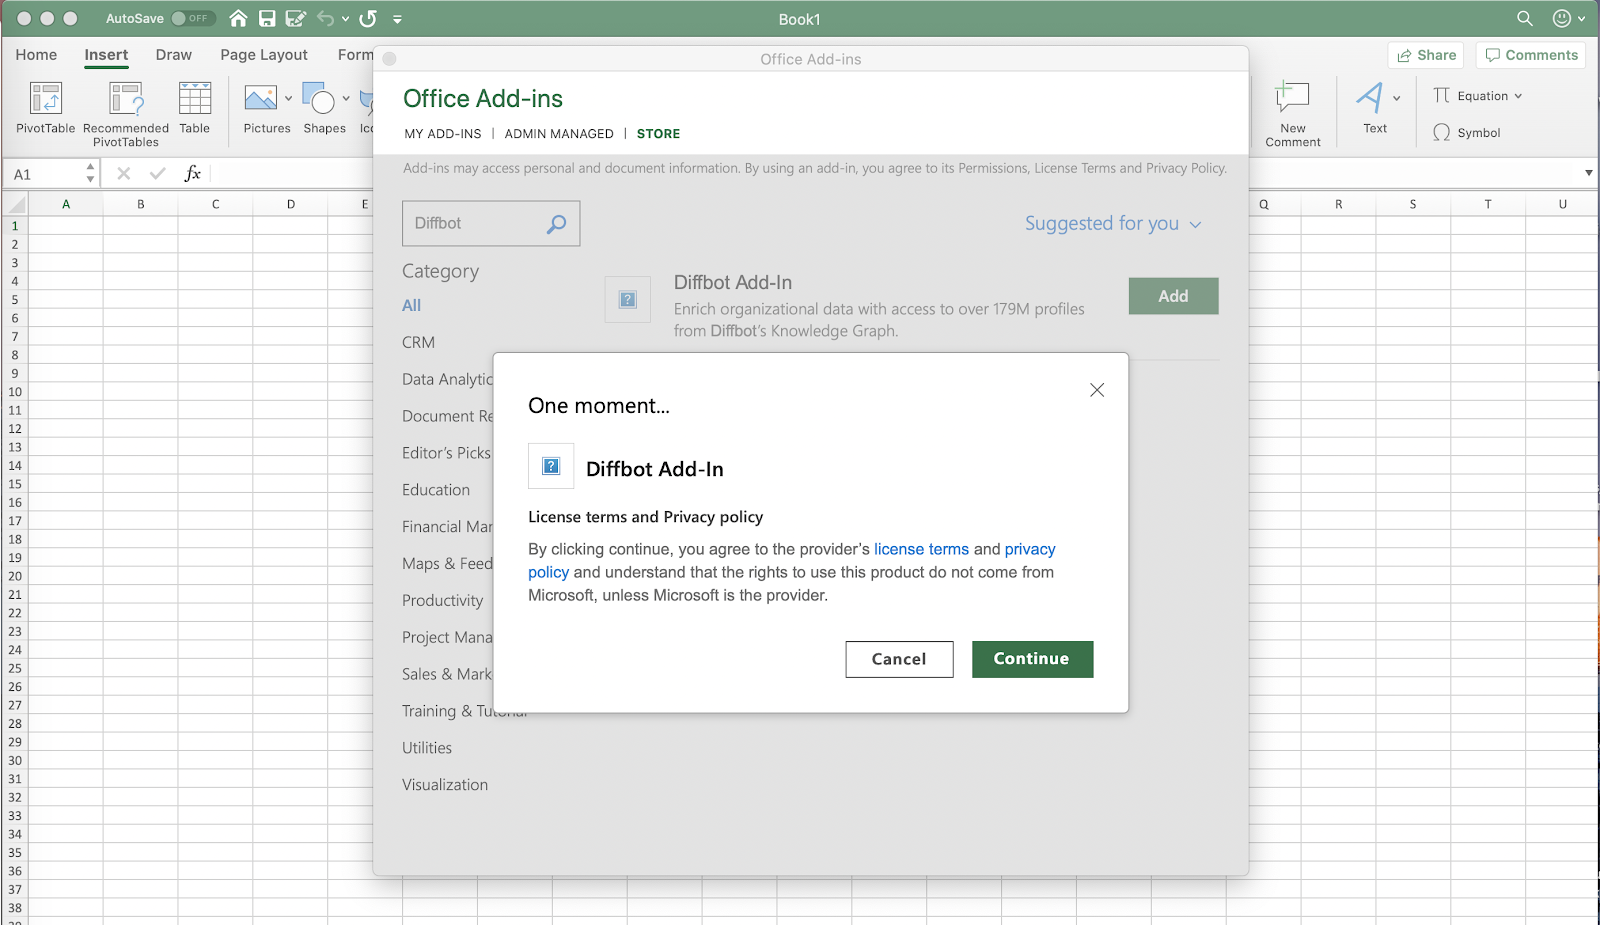Add a New Comment
The image size is (1600, 925).
tap(1293, 114)
